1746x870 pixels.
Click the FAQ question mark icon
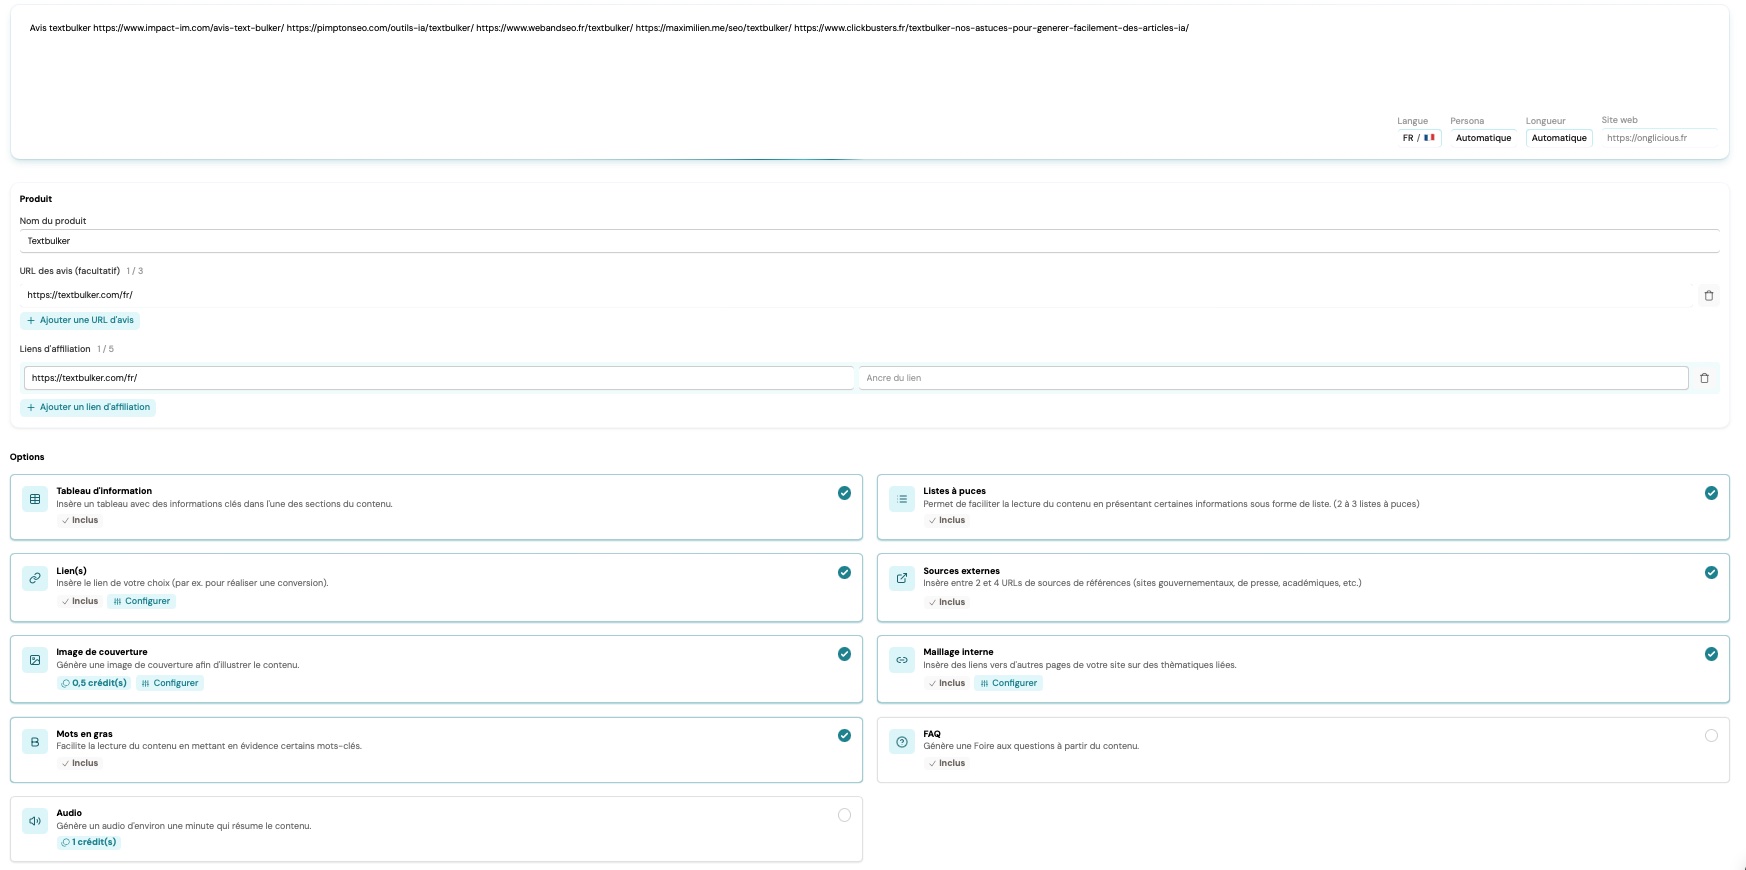pos(902,742)
